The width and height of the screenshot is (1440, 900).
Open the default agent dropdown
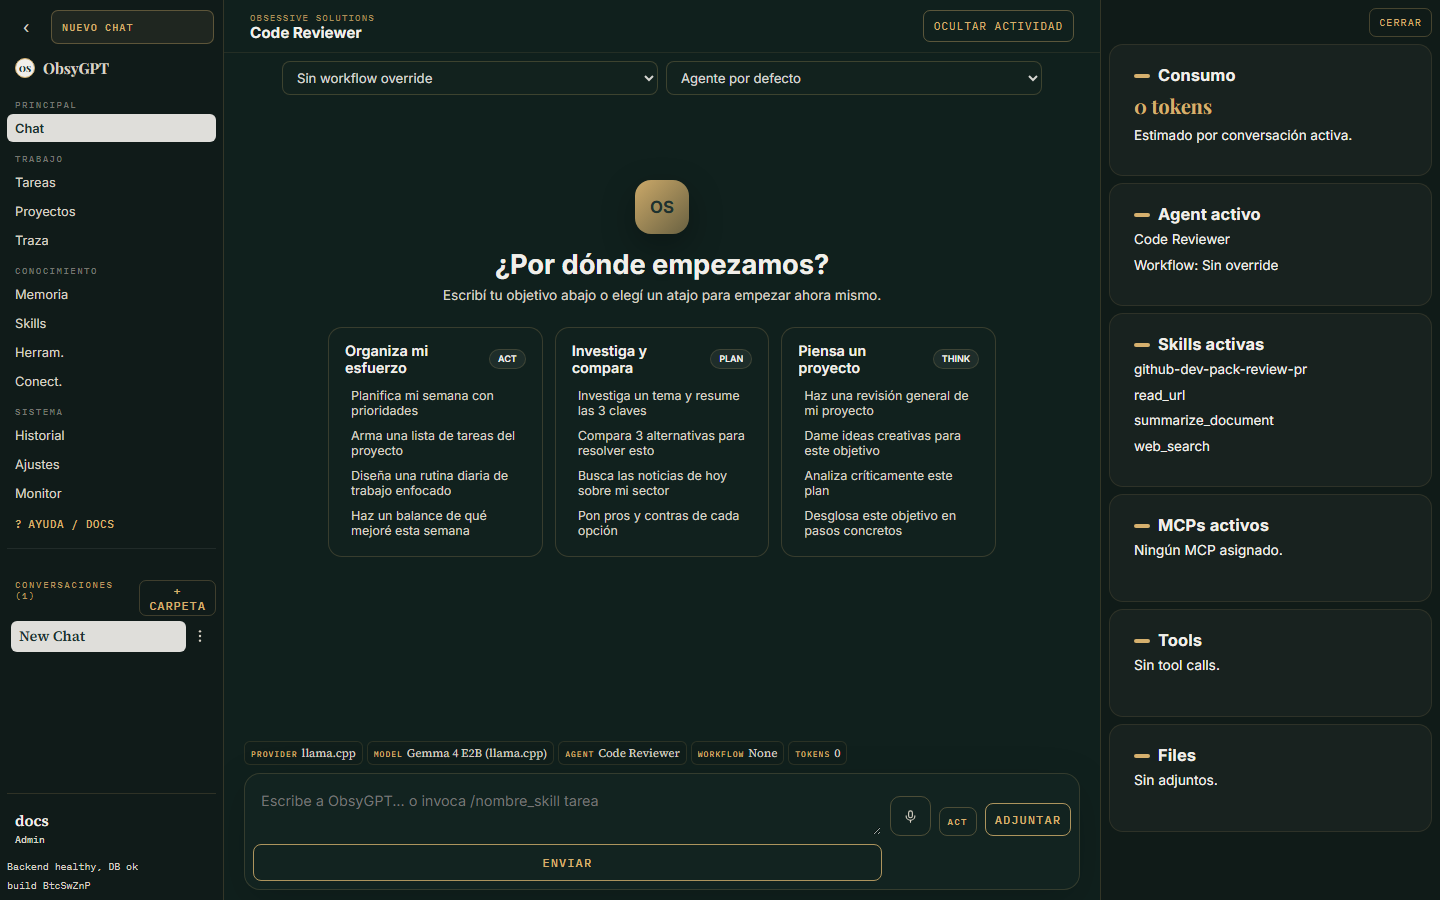[854, 78]
